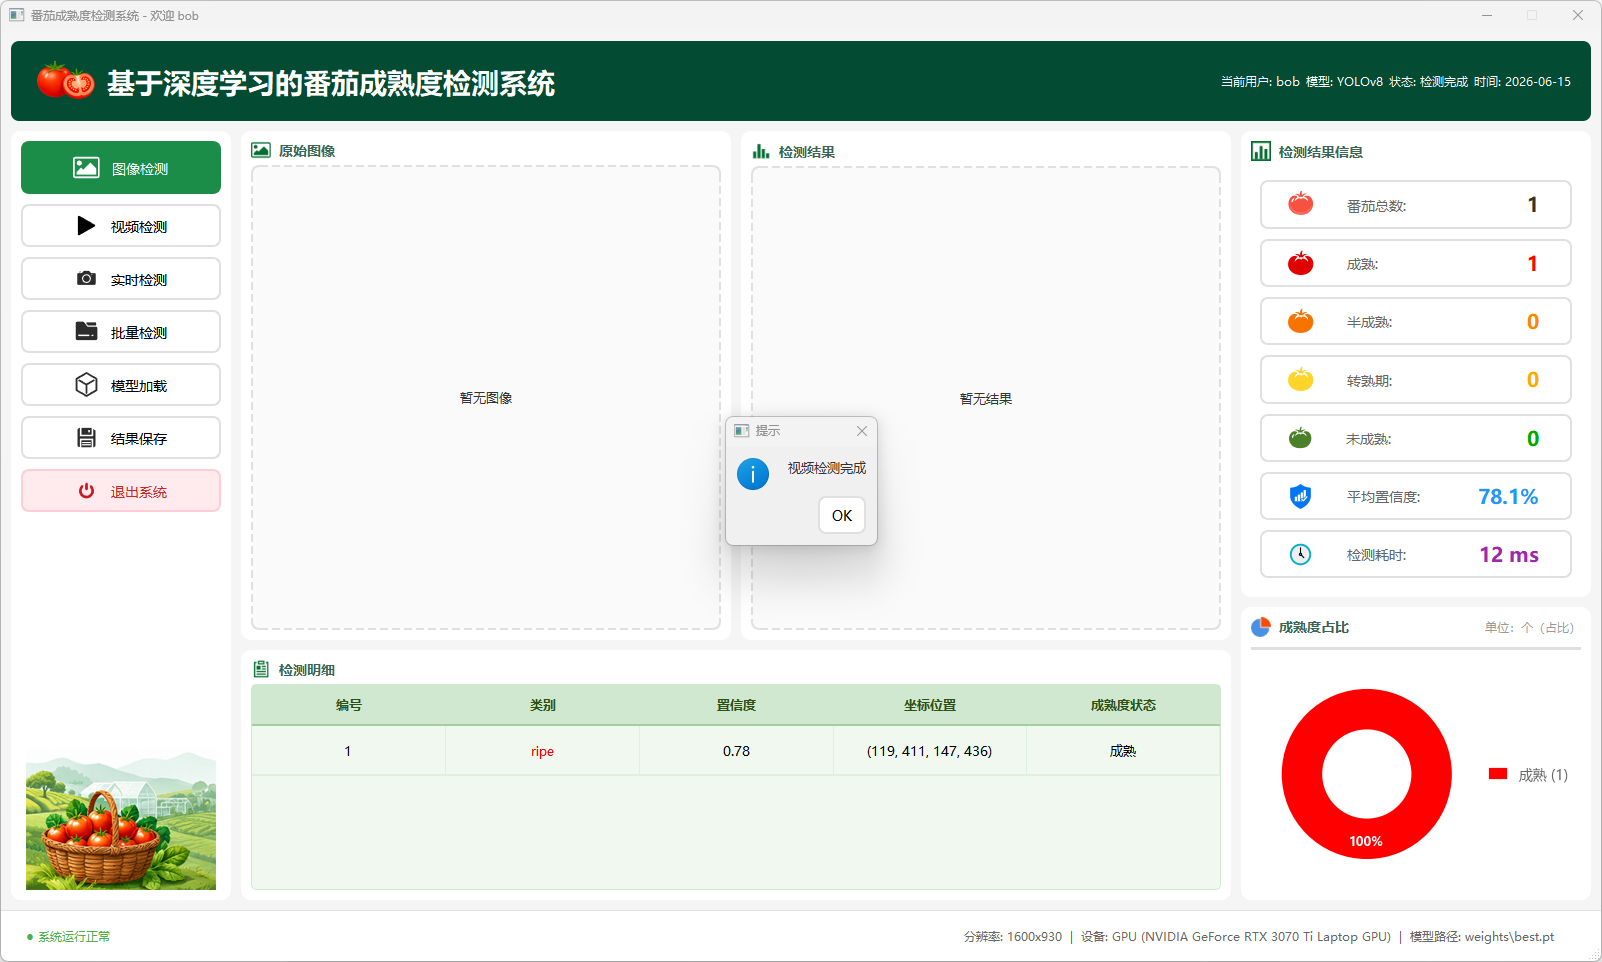Screen dimensions: 1602x962
Task: Click the tomato basket farm picture
Action: tap(121, 820)
